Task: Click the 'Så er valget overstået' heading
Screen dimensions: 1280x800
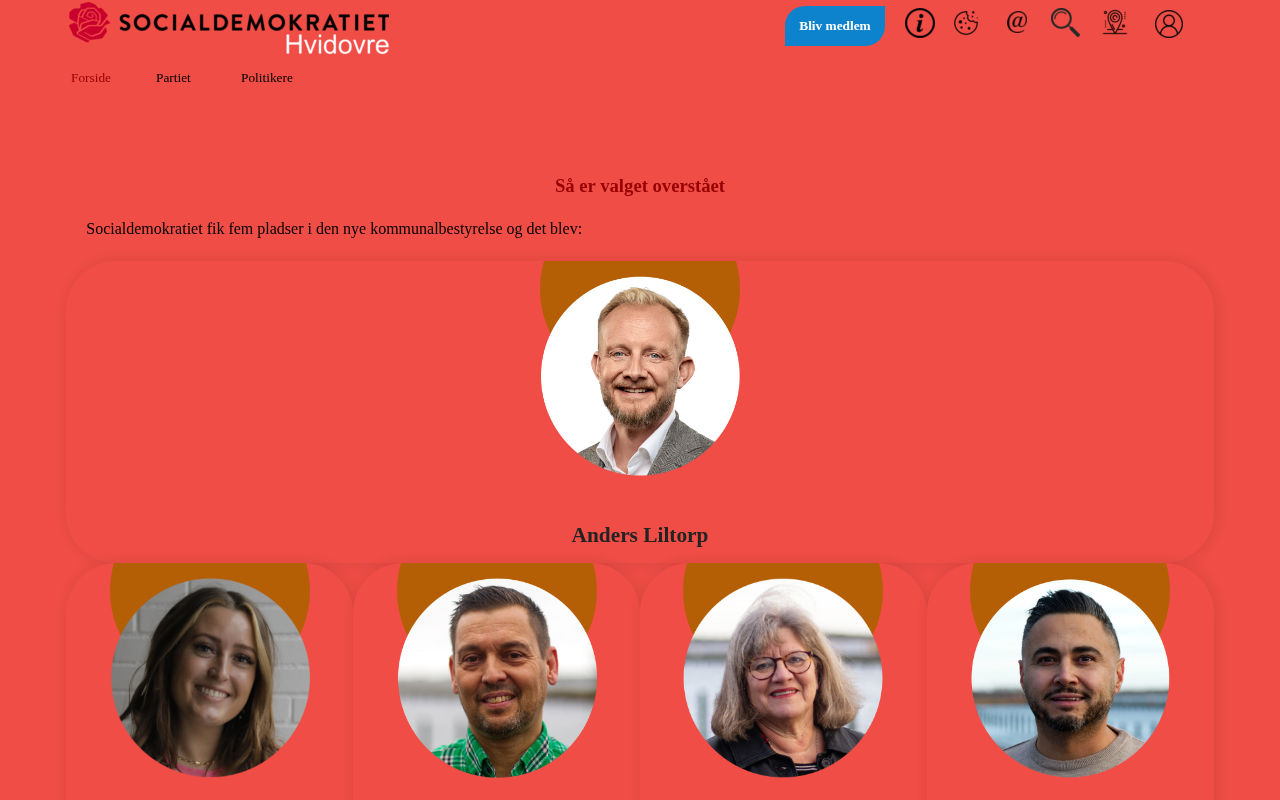Action: [x=640, y=186]
